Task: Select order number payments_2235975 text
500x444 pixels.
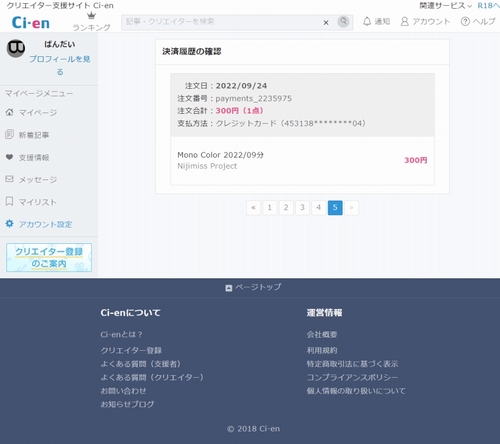Action: point(254,98)
